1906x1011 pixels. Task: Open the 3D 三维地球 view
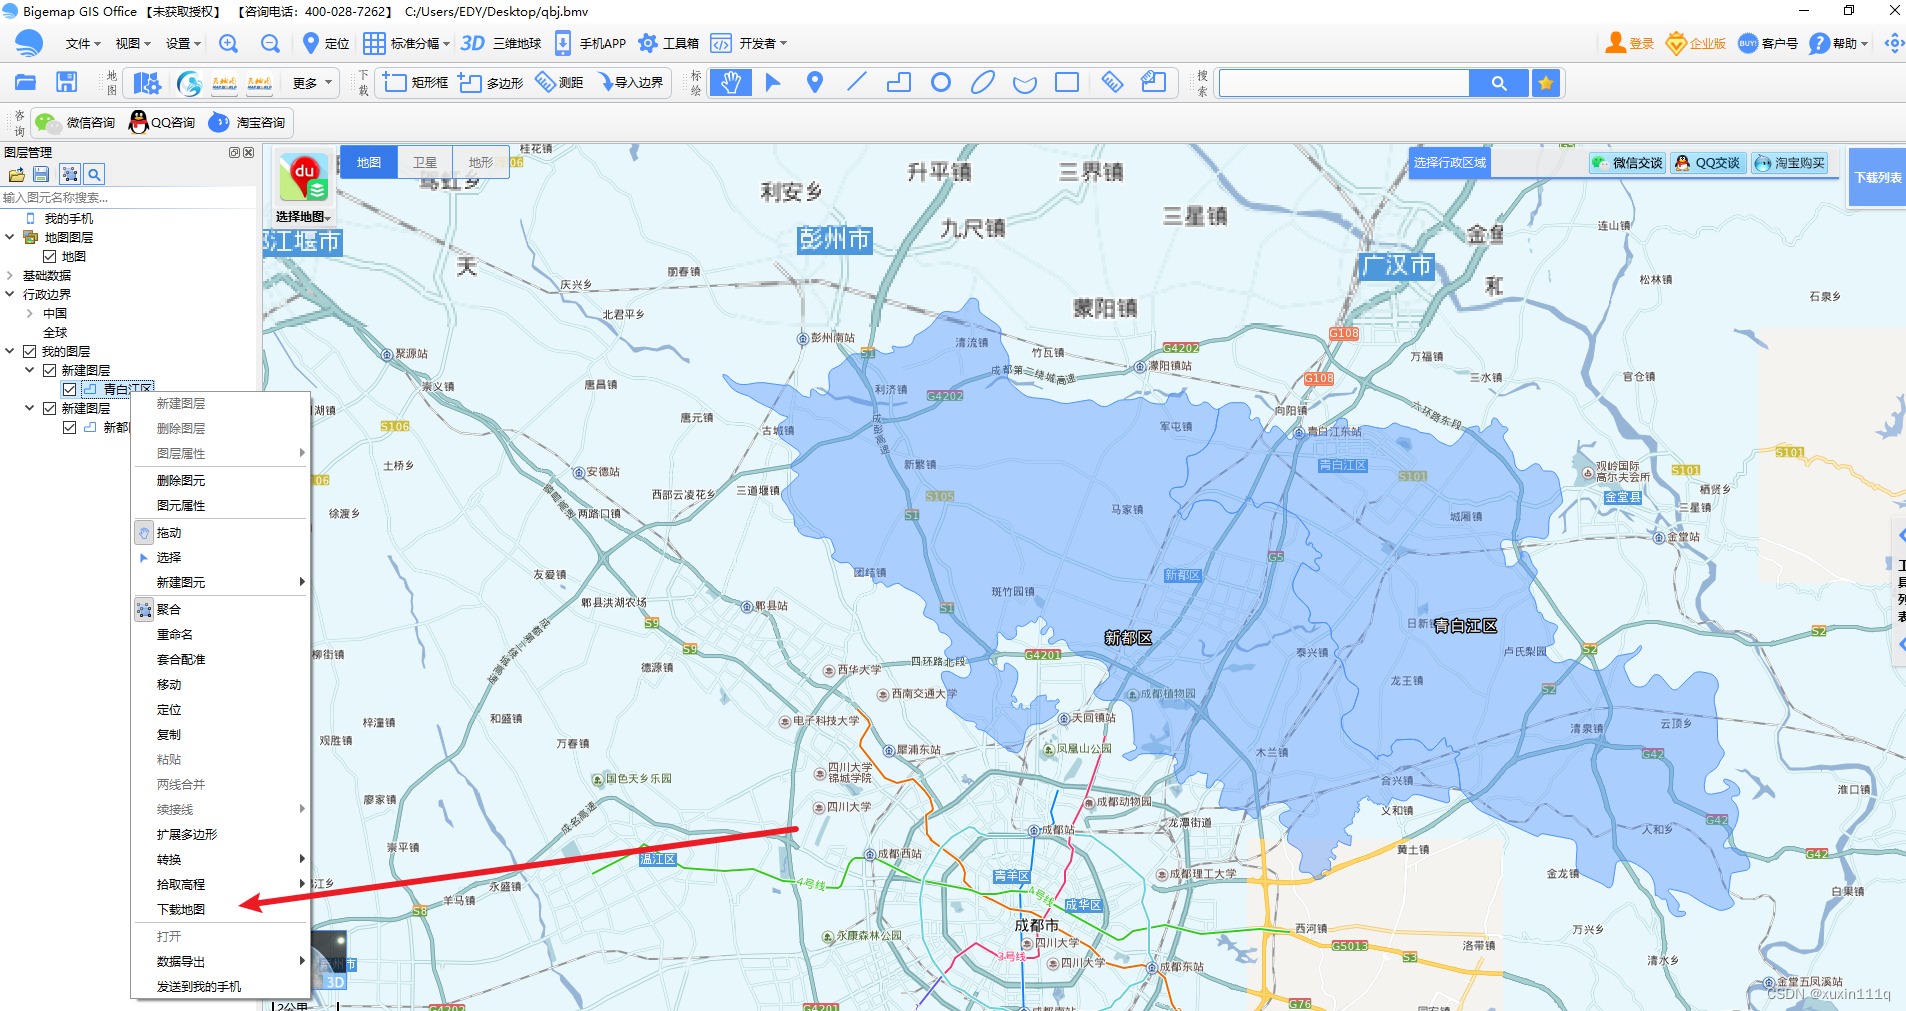499,43
